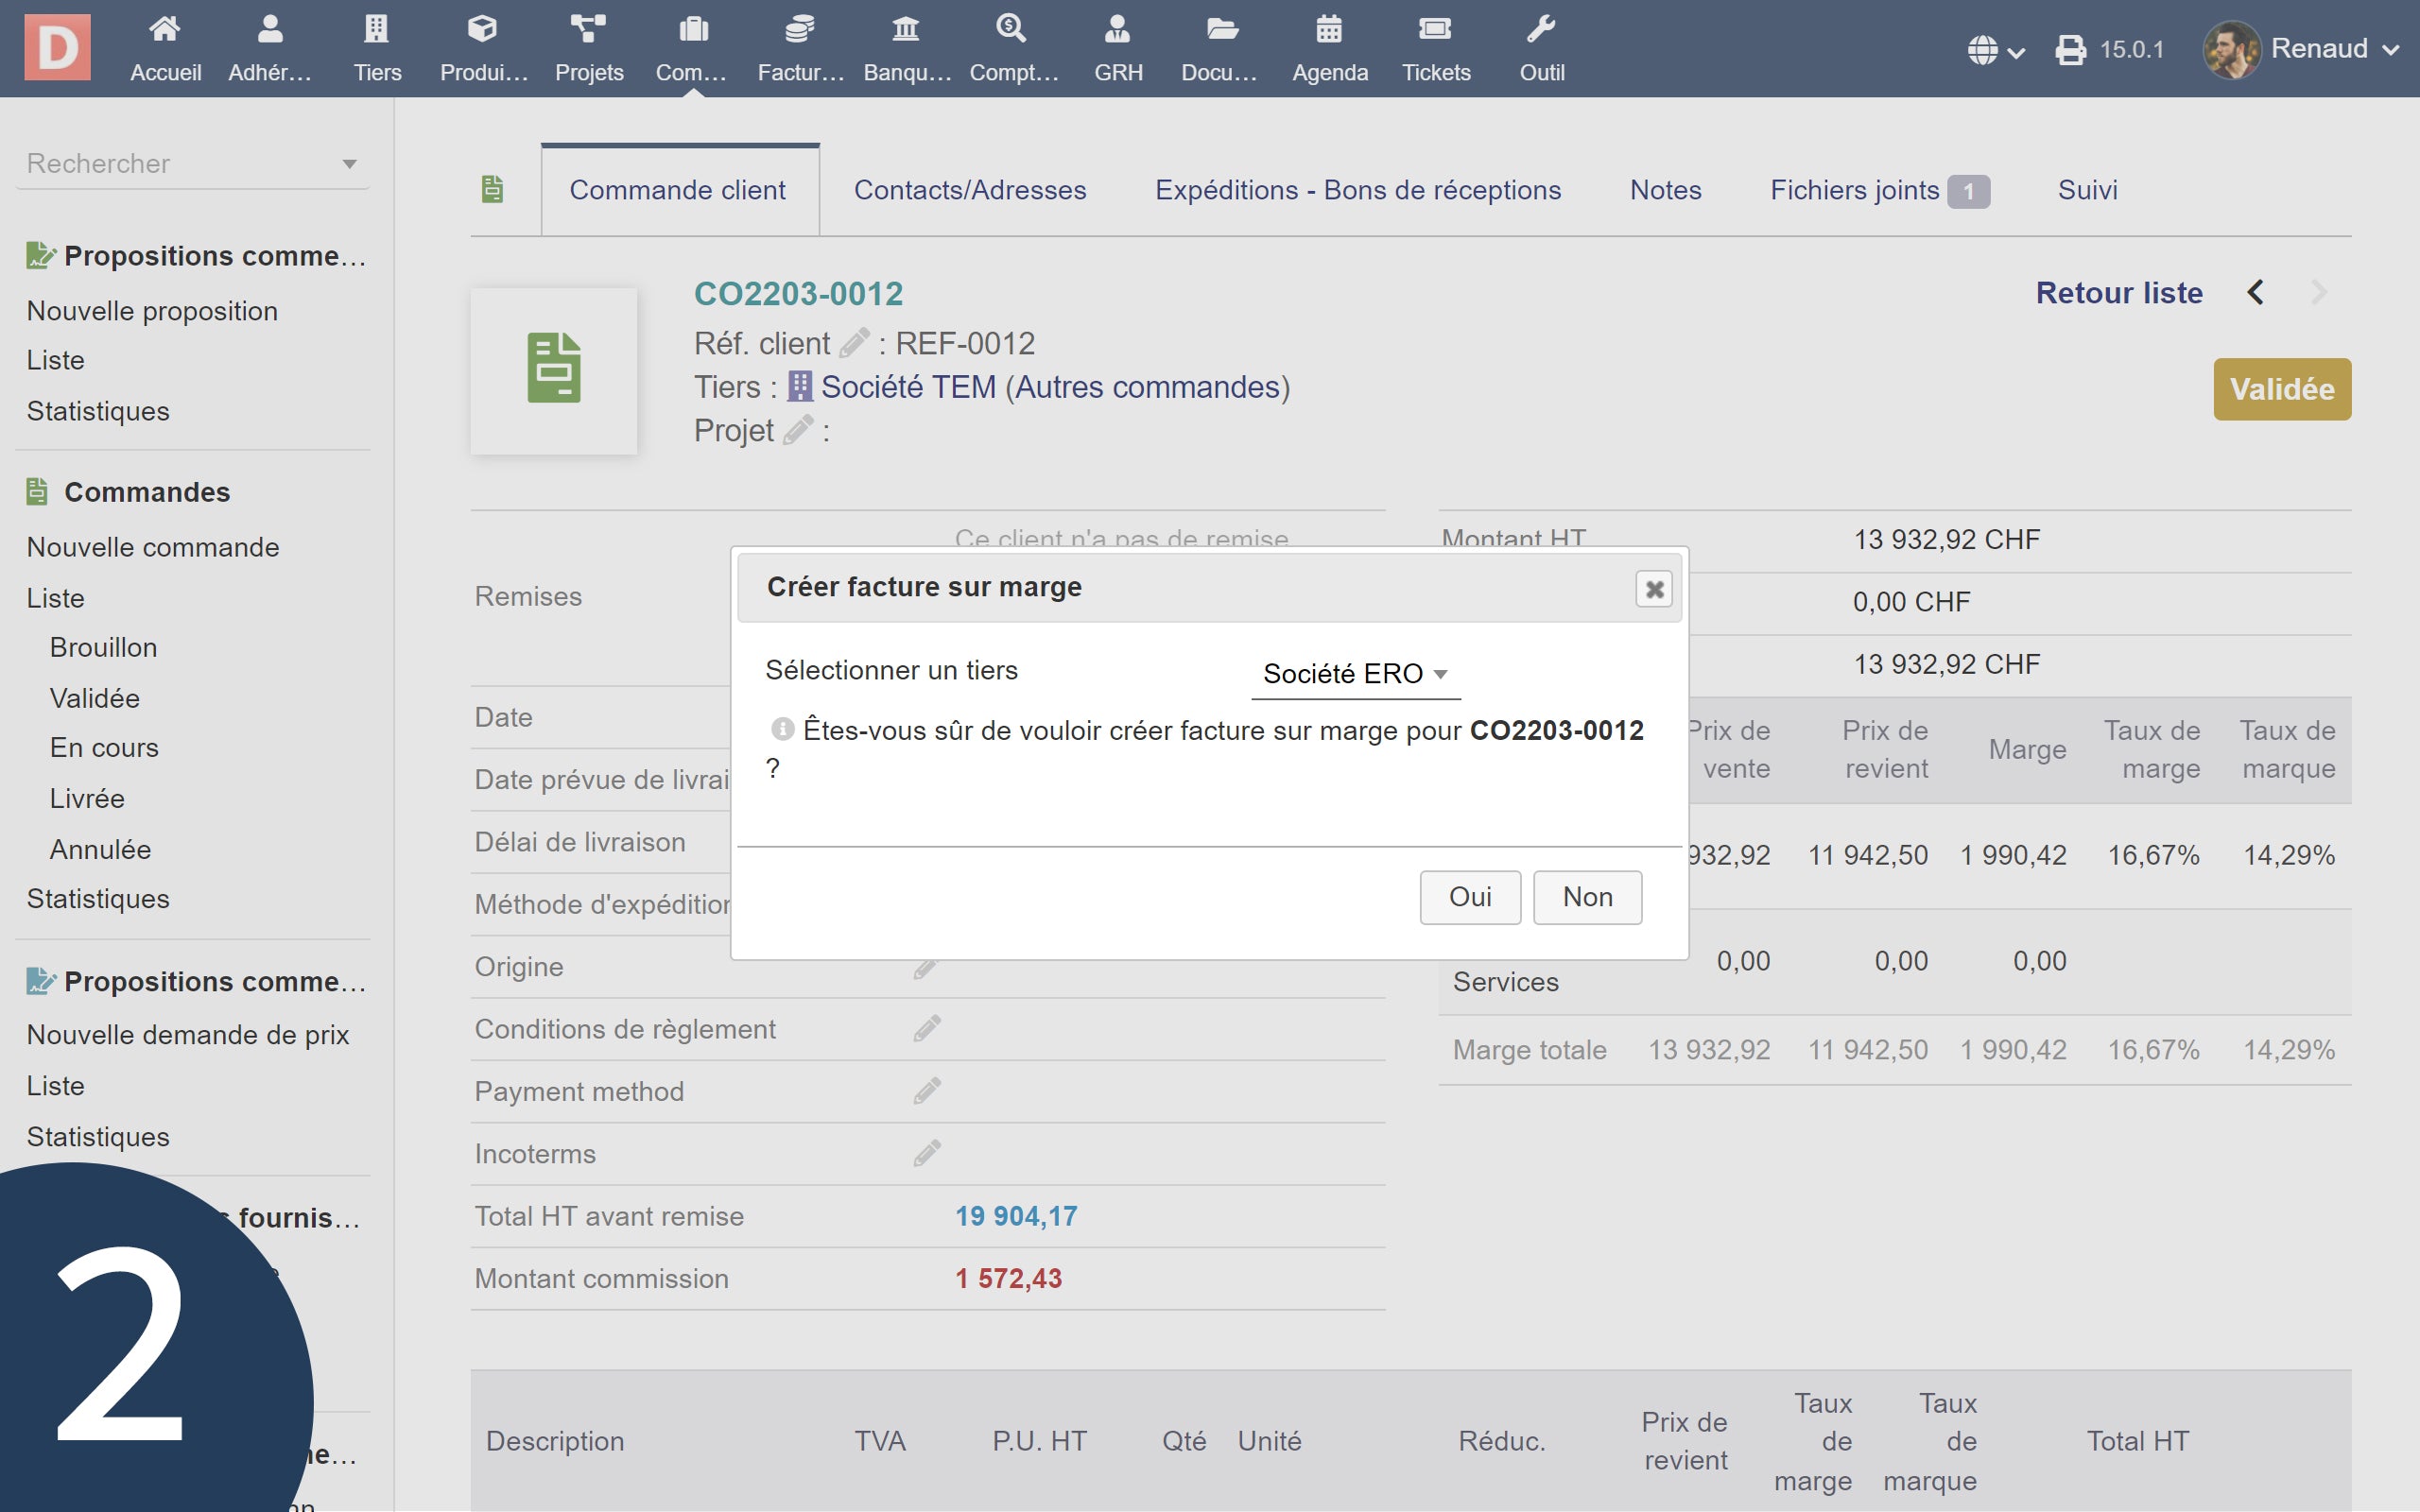The image size is (2420, 1512).
Task: Click the printer icon next to the version number
Action: (2070, 50)
